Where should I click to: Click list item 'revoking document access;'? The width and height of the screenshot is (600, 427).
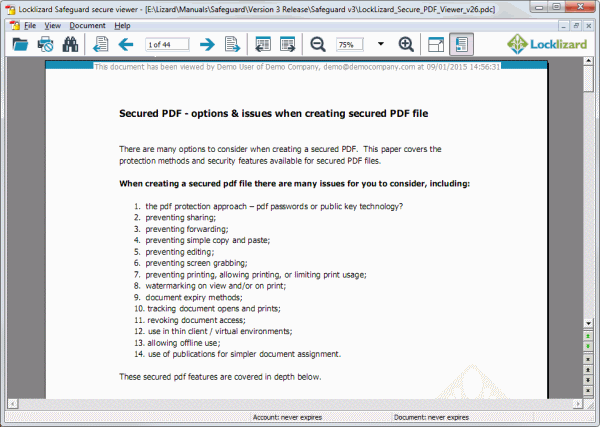[196, 320]
